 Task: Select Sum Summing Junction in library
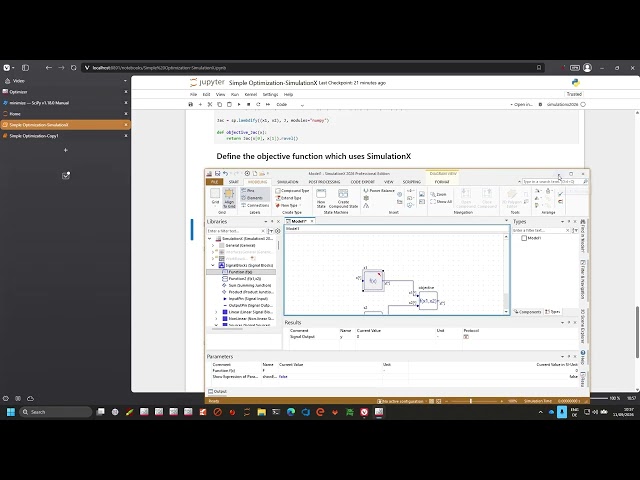pyautogui.click(x=247, y=285)
